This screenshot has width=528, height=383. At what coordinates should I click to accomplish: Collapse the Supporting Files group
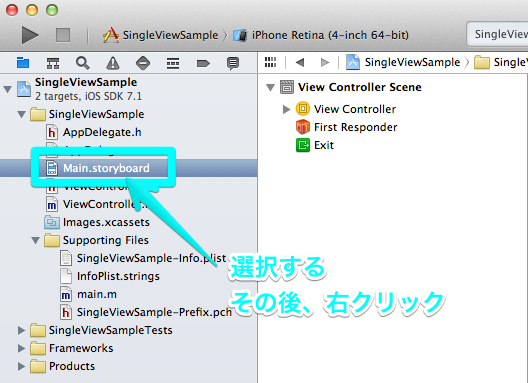click(x=36, y=241)
